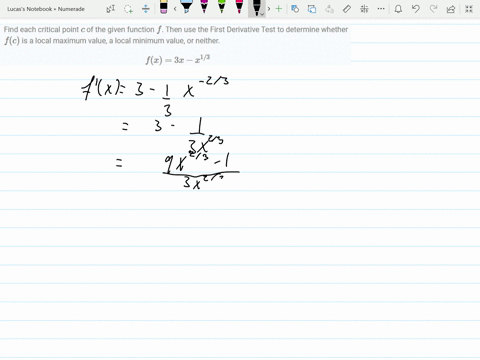Redo the last action
The image size is (480, 360).
433,9
